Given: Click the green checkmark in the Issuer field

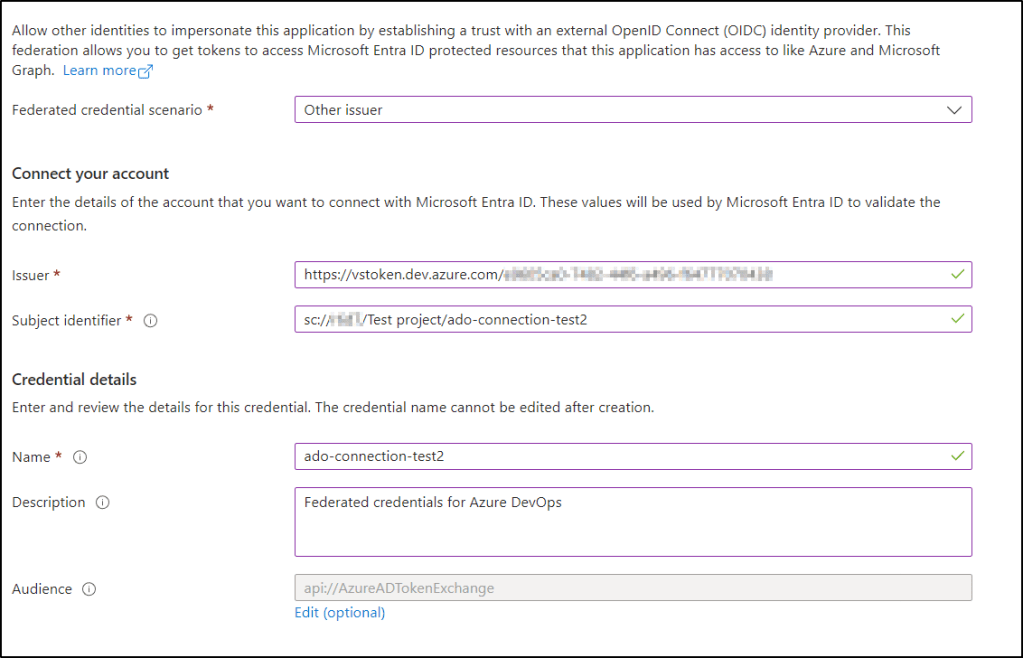Looking at the screenshot, I should coord(958,274).
